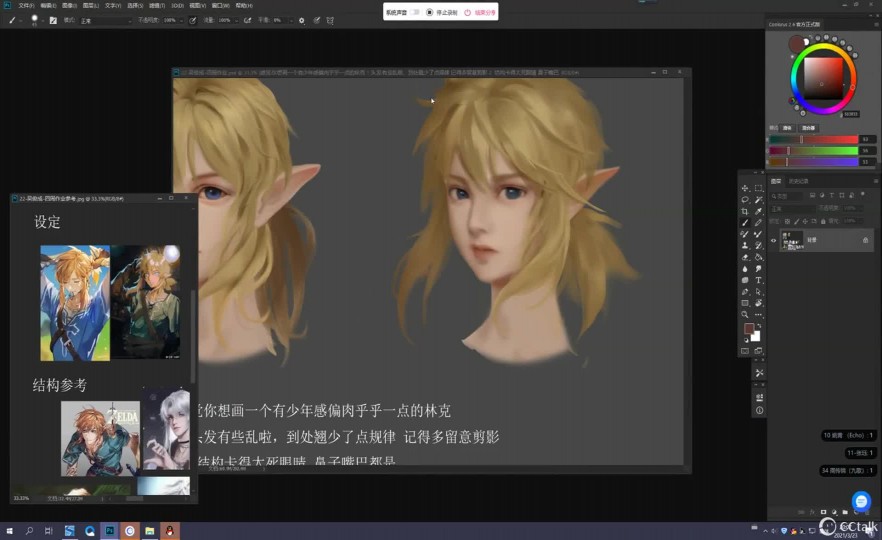Toggle layer filter switch in Layers panel
The image size is (882, 540).
pos(862,195)
